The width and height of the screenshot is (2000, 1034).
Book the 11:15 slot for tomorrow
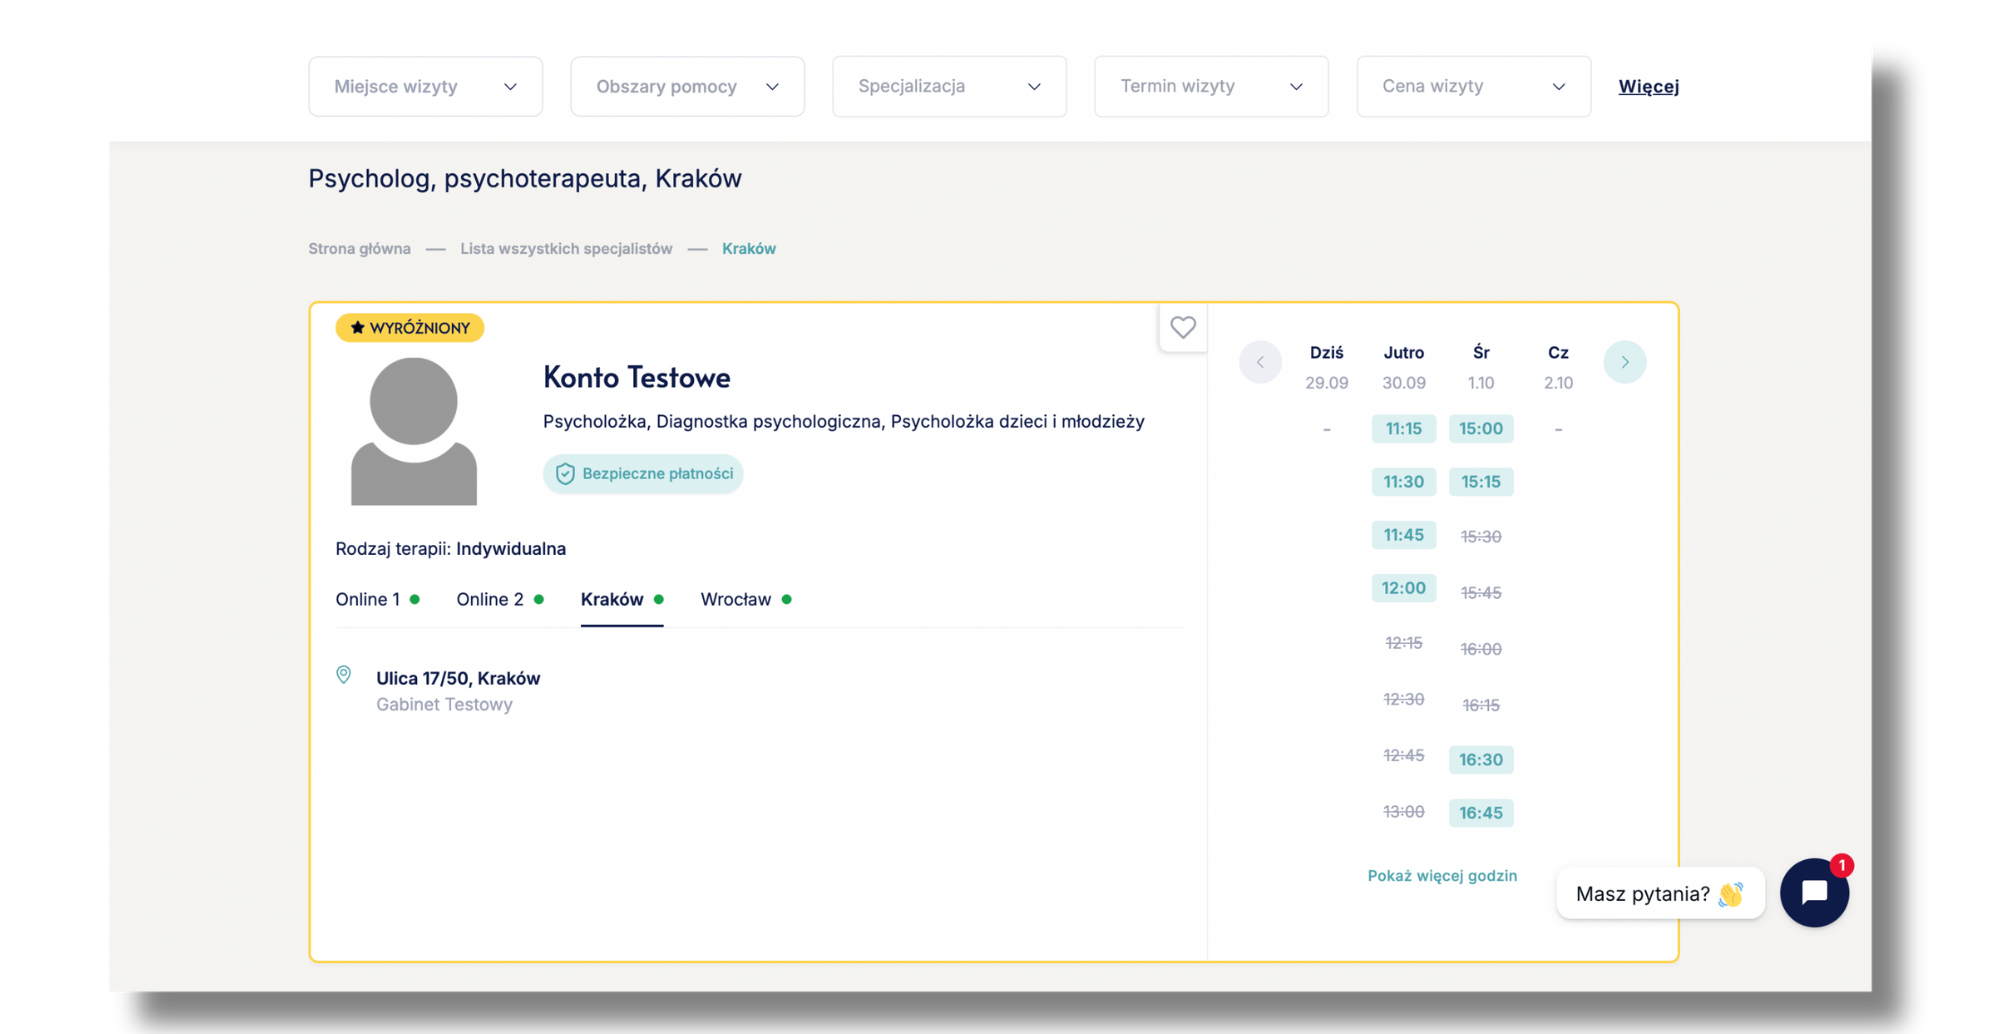point(1403,429)
